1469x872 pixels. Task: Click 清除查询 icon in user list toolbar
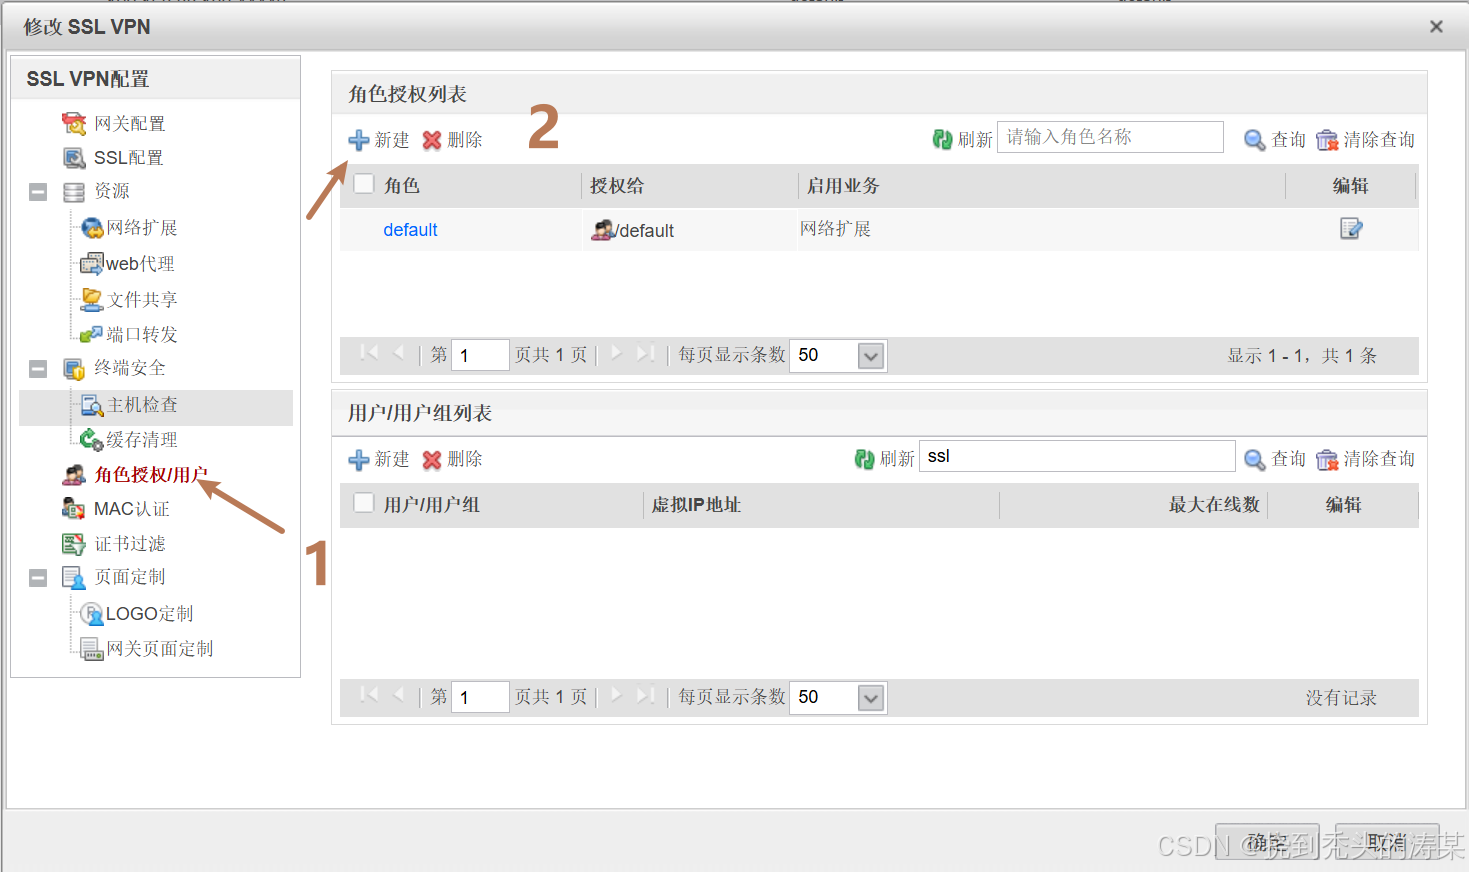[x=1327, y=459]
